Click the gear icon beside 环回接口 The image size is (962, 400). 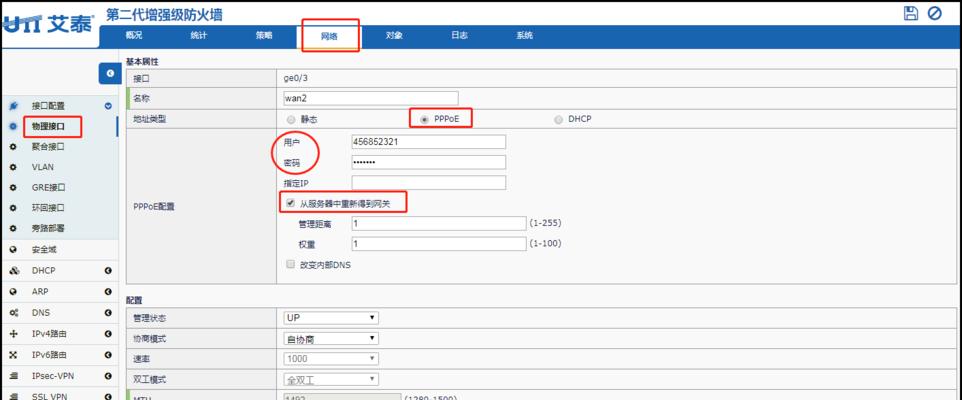coord(13,207)
